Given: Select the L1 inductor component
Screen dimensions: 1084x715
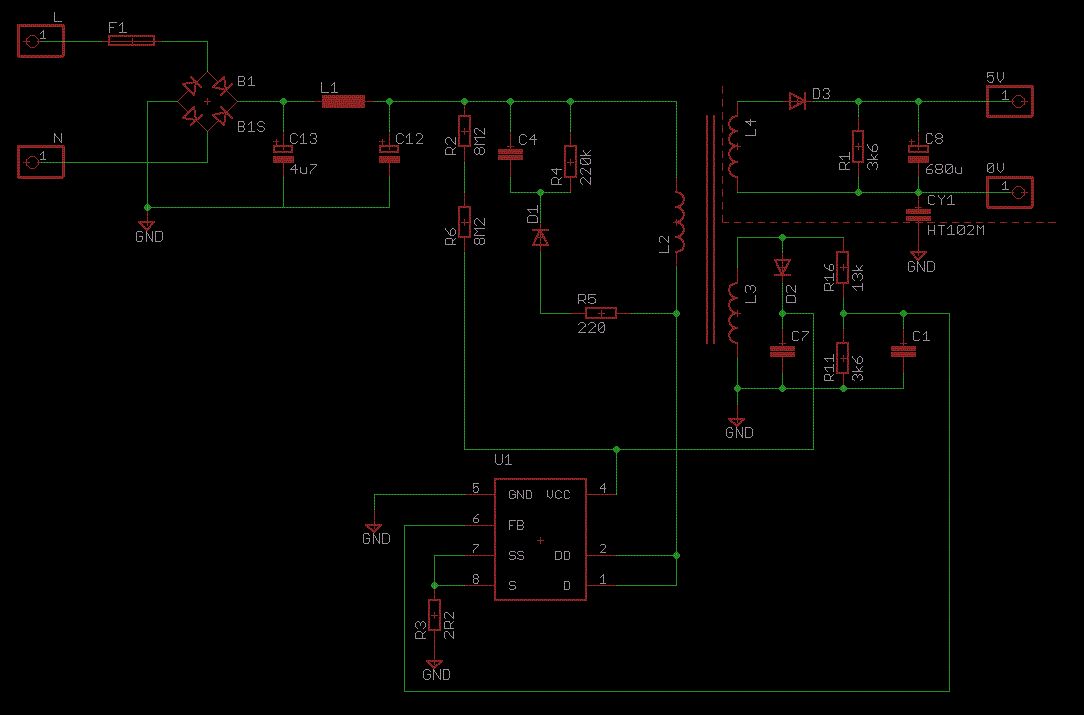Looking at the screenshot, I should click(x=344, y=102).
